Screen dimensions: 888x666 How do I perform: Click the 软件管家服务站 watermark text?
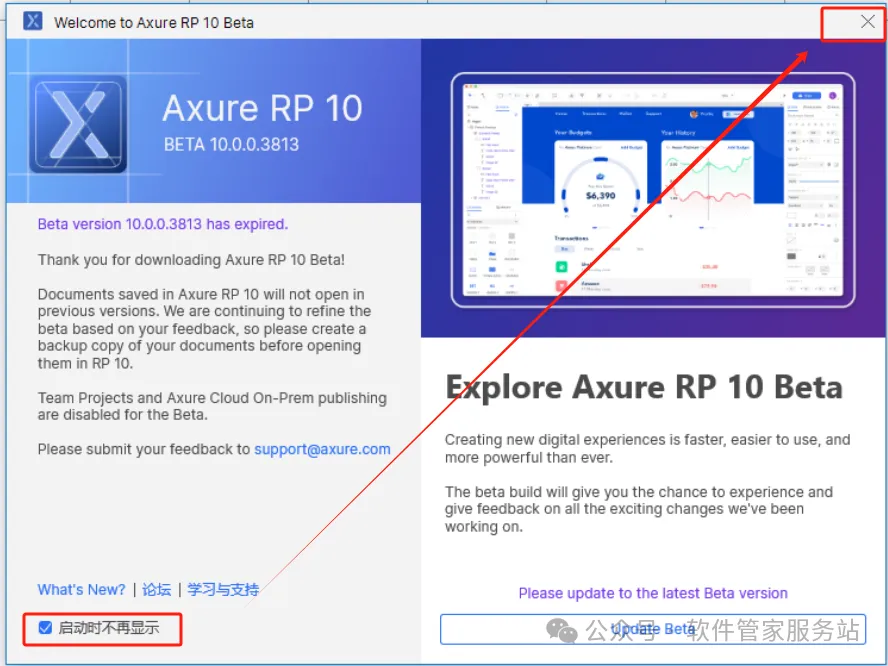774,630
